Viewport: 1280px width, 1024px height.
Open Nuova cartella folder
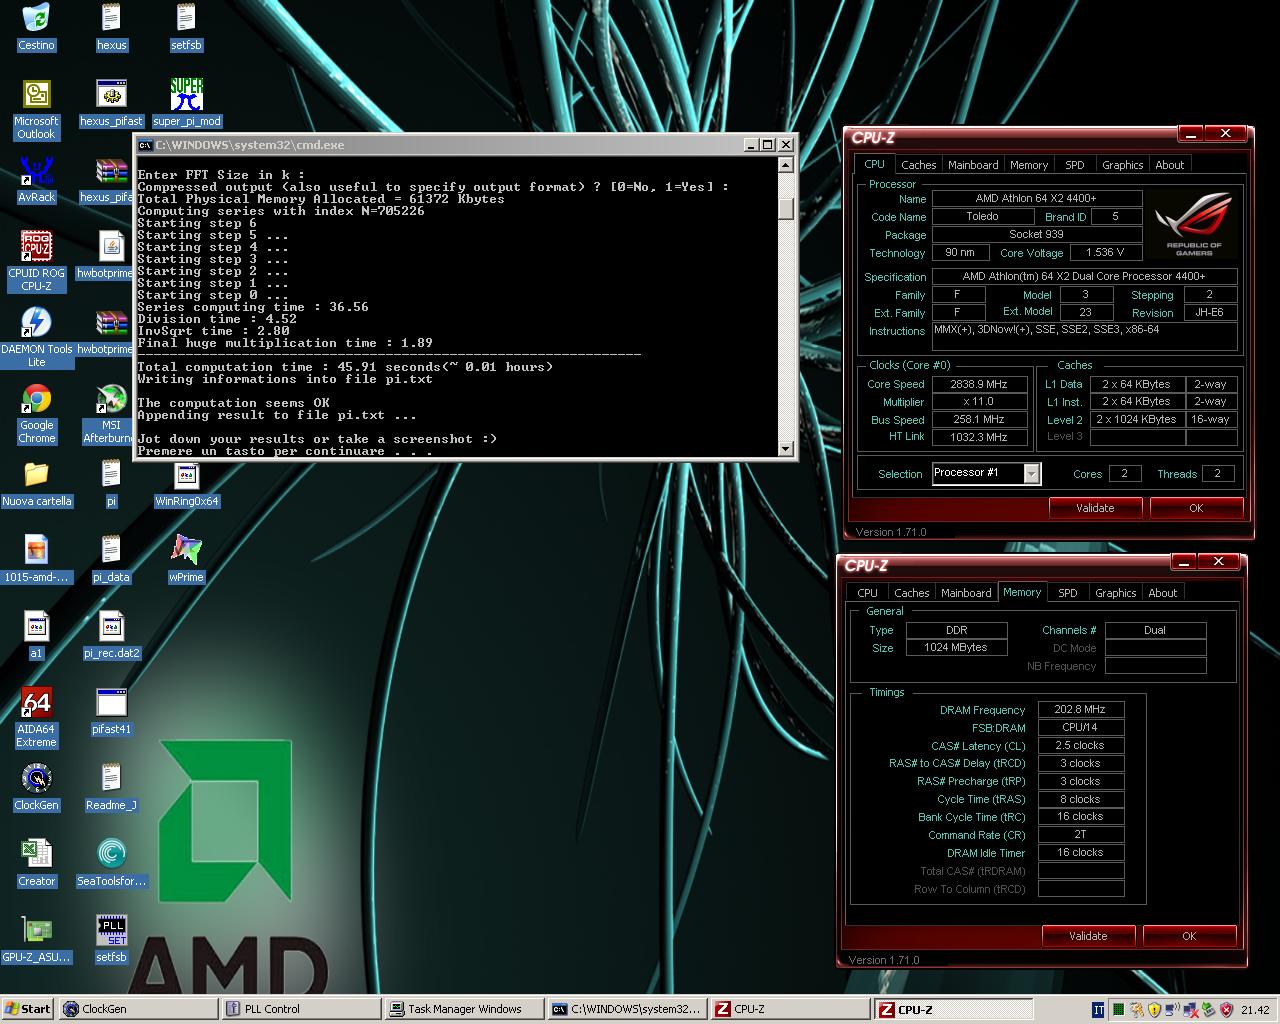tap(36, 483)
